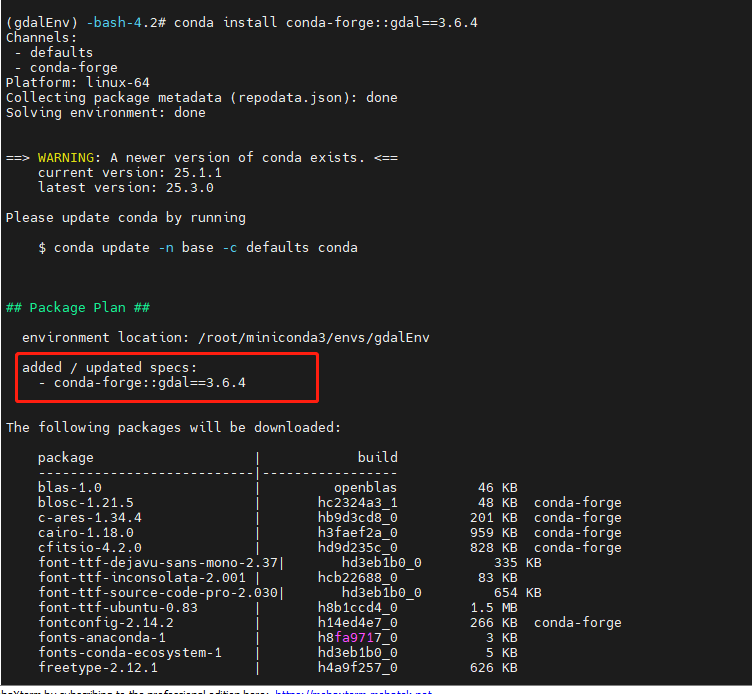Click the 'freetype-2.12.1' package name

pyautogui.click(x=97, y=668)
